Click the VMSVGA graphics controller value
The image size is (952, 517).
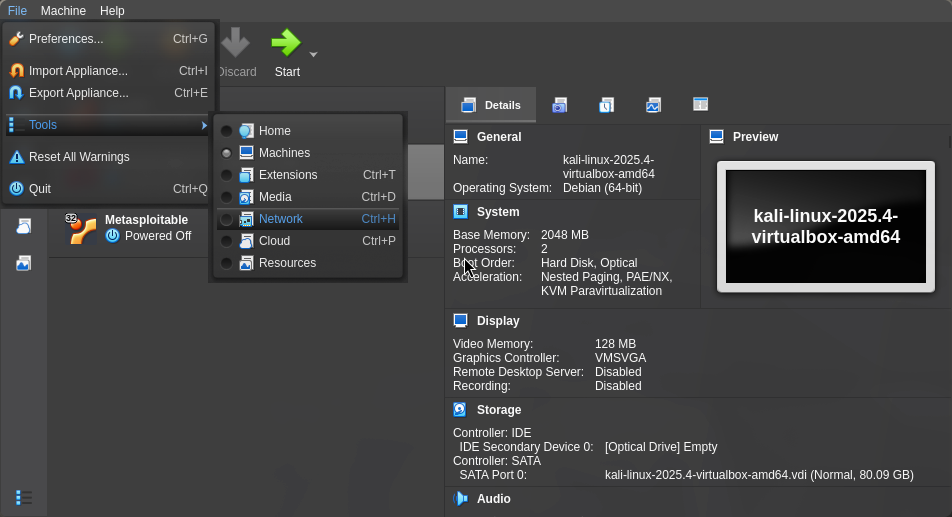(620, 358)
